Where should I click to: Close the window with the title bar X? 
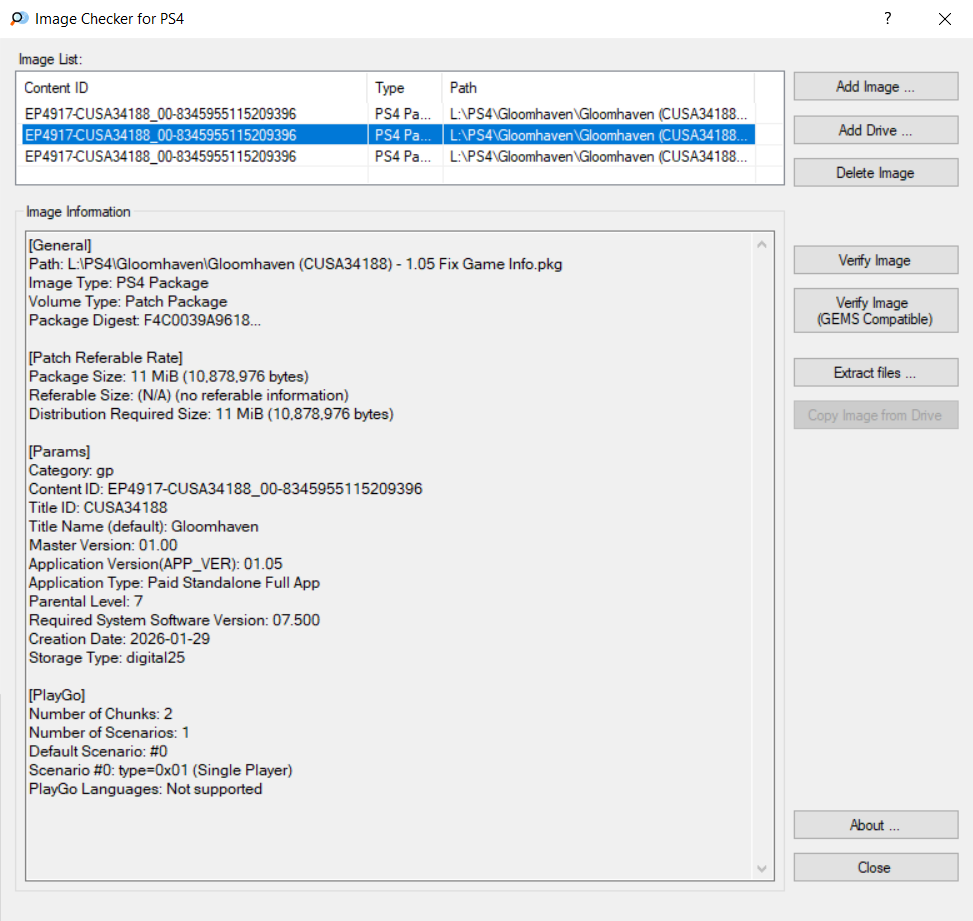944,19
